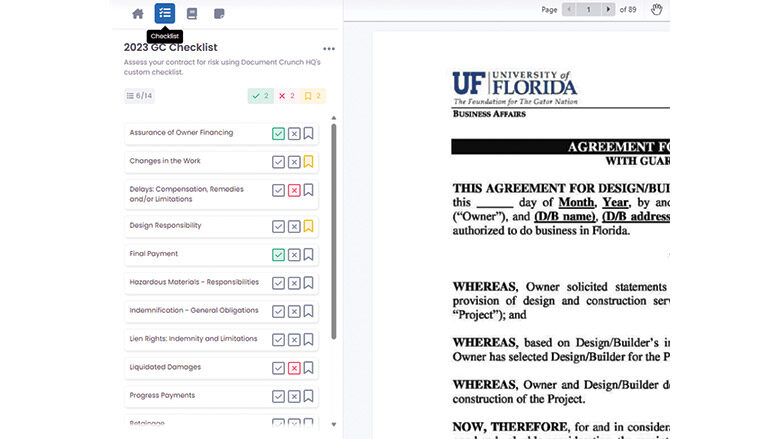Check the Final Payment green checkmark
The width and height of the screenshot is (780, 439).
(278, 255)
